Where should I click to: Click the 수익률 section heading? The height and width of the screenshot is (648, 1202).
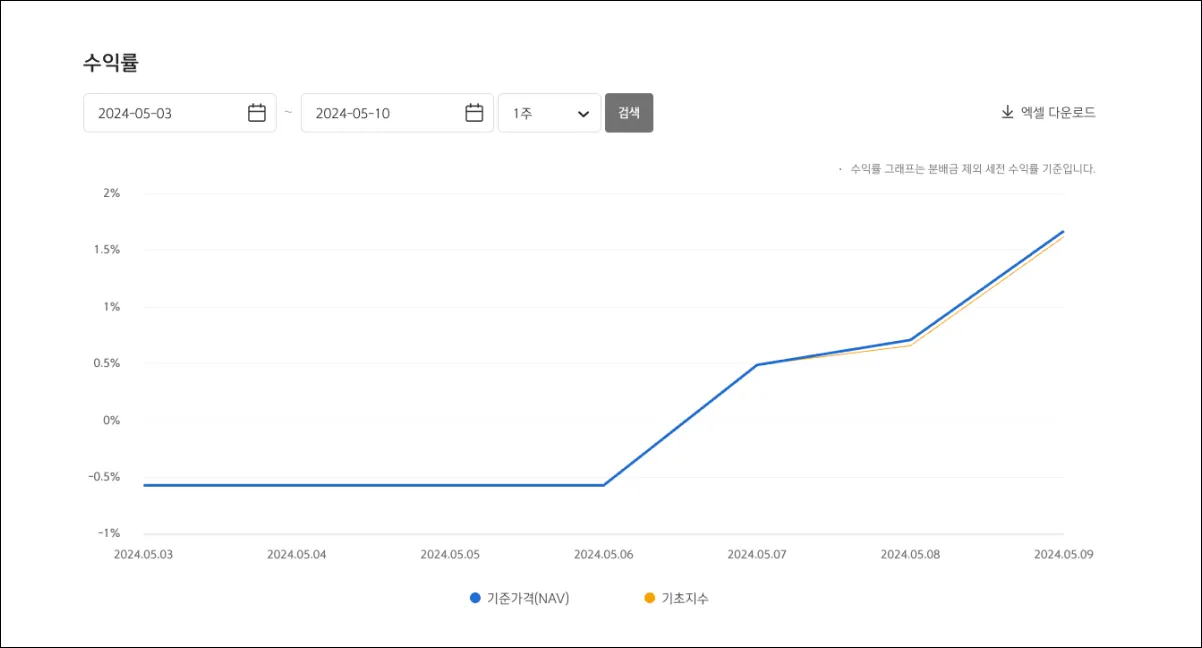click(110, 63)
